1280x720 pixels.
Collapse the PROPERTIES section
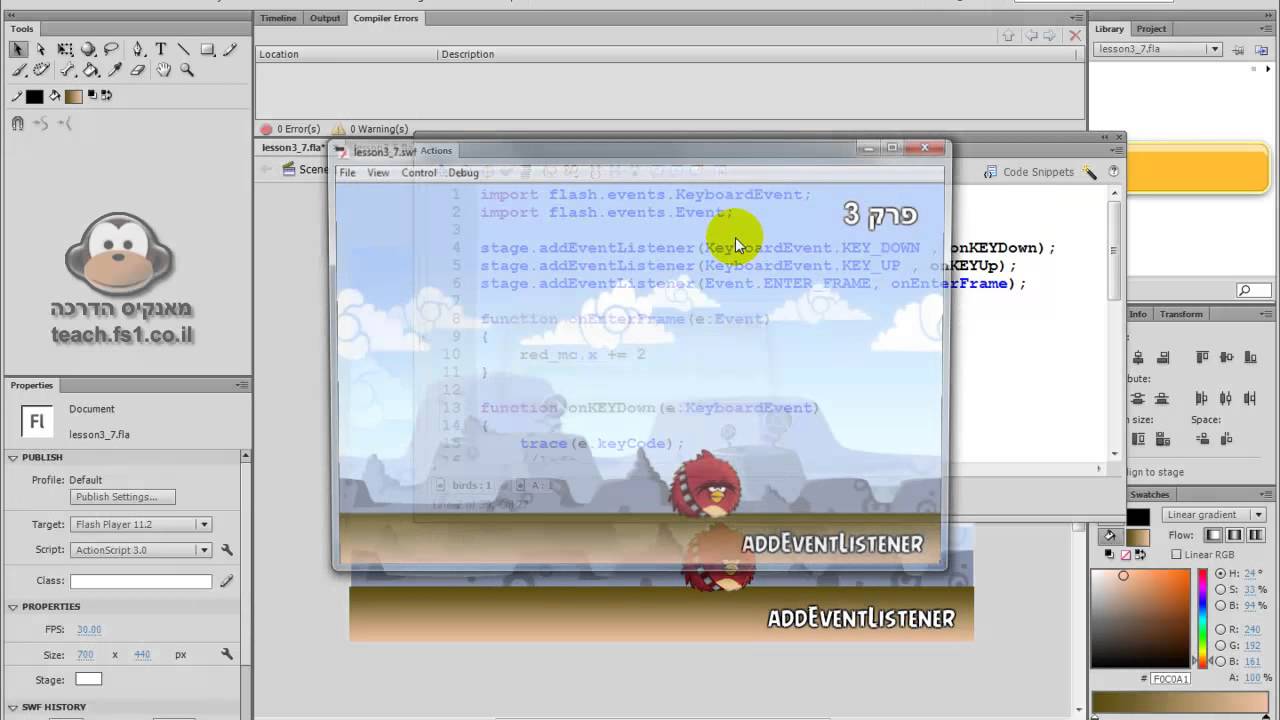pyautogui.click(x=14, y=607)
